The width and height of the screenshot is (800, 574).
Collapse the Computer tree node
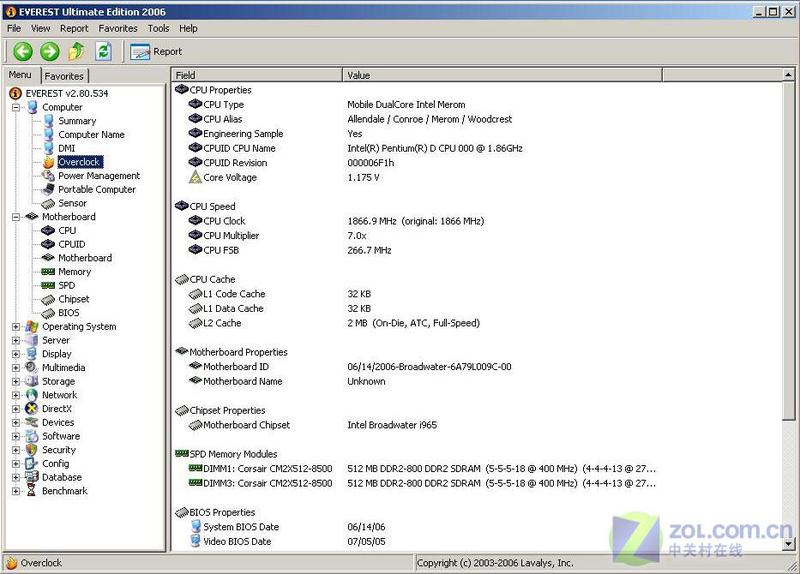[x=16, y=108]
